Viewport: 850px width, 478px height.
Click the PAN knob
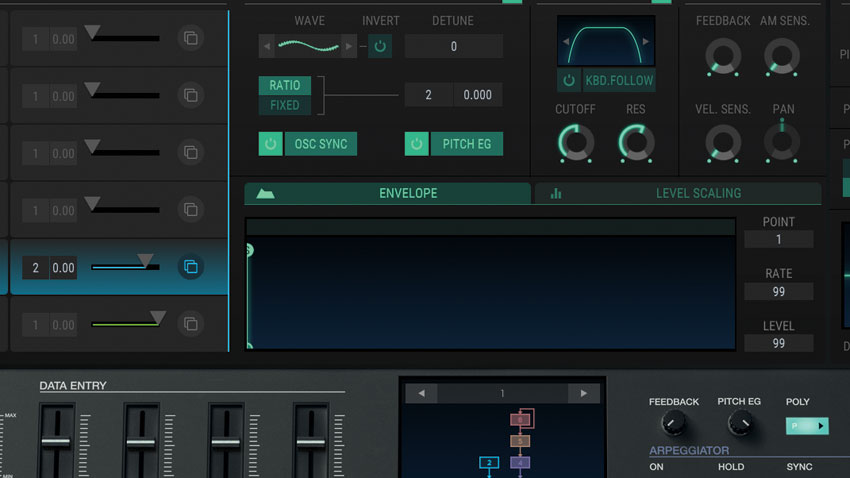click(x=782, y=141)
